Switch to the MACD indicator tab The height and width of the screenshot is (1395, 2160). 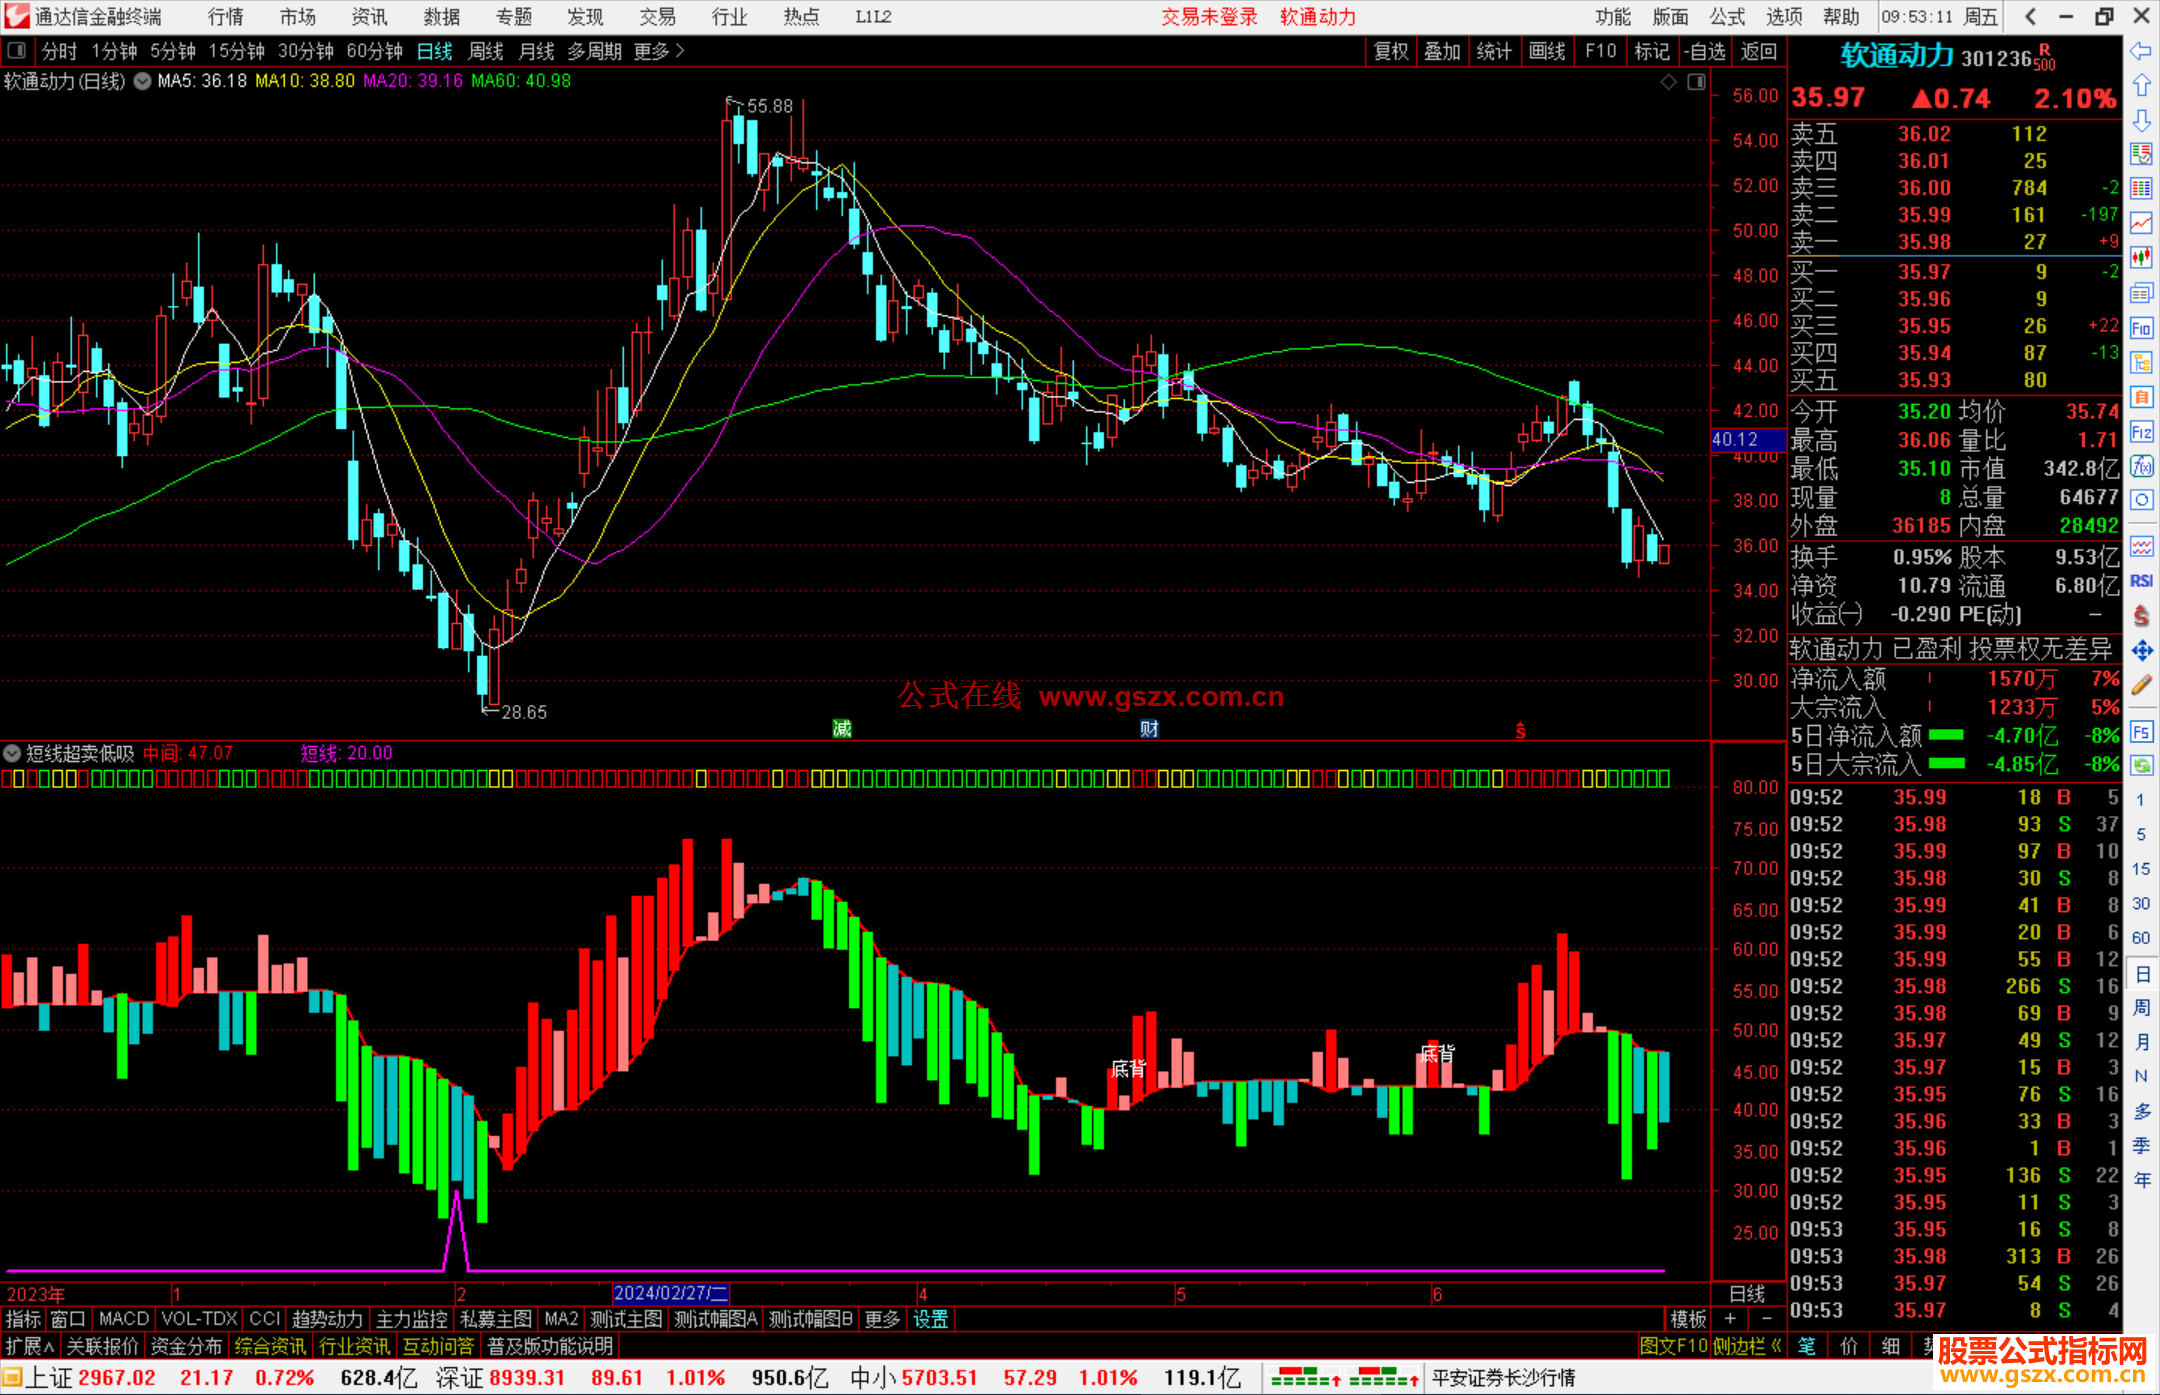pyautogui.click(x=123, y=1319)
